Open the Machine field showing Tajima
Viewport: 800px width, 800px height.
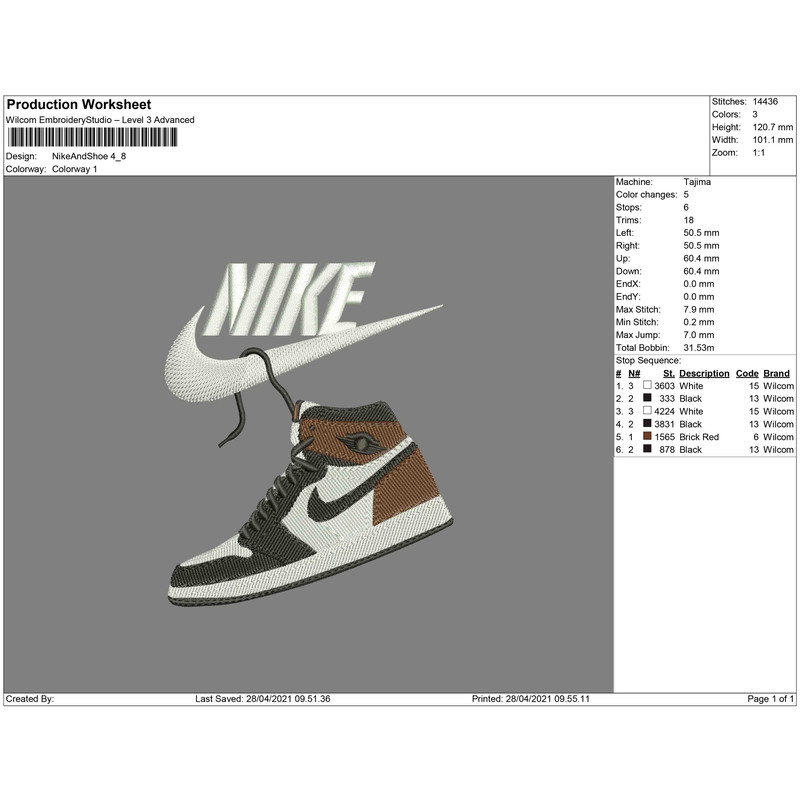pyautogui.click(x=697, y=182)
